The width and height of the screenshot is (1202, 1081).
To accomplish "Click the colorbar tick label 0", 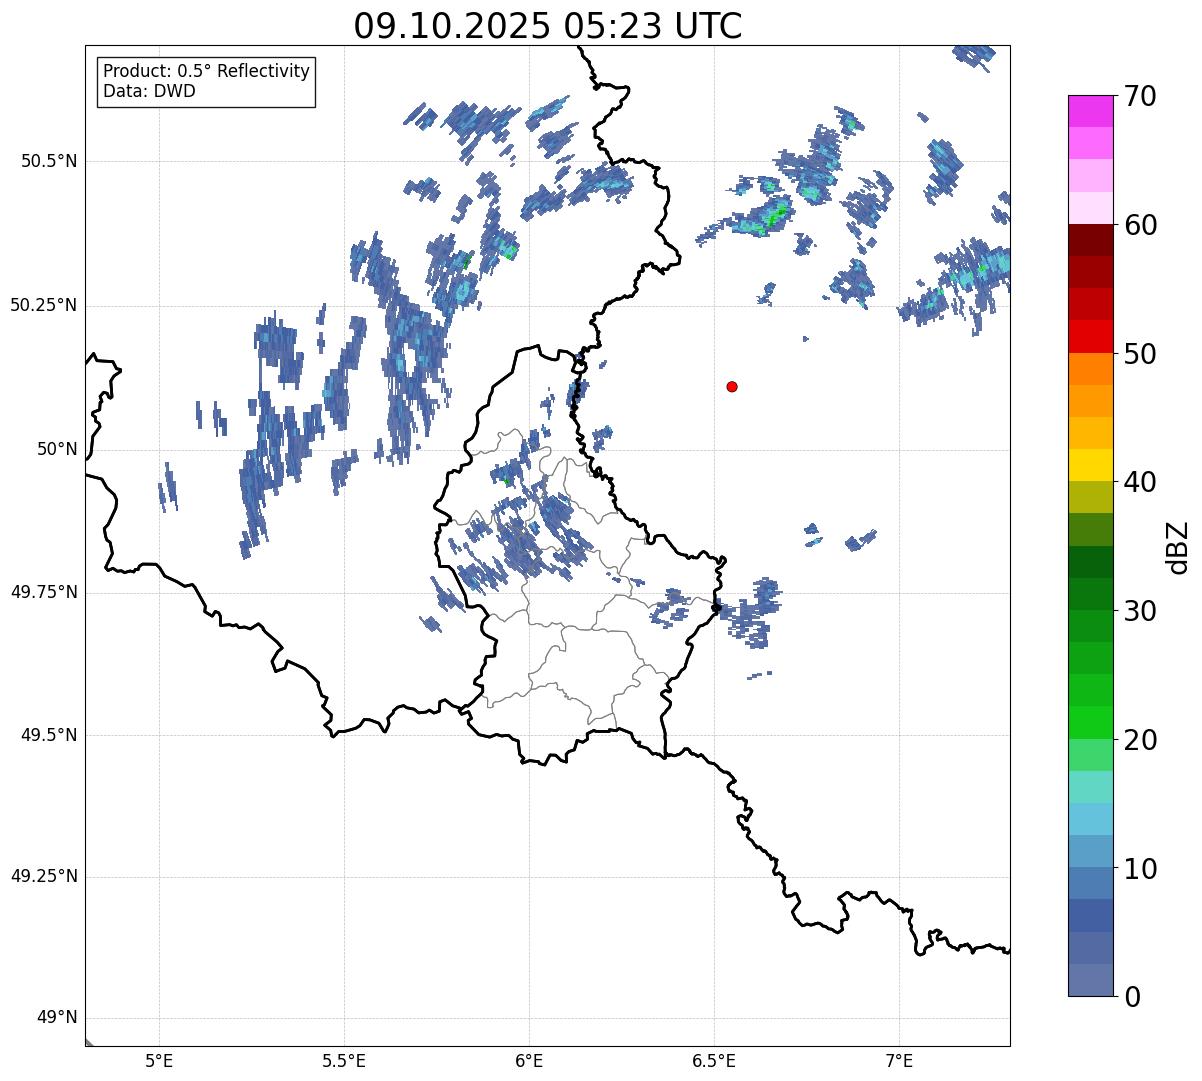I will click(x=1132, y=997).
